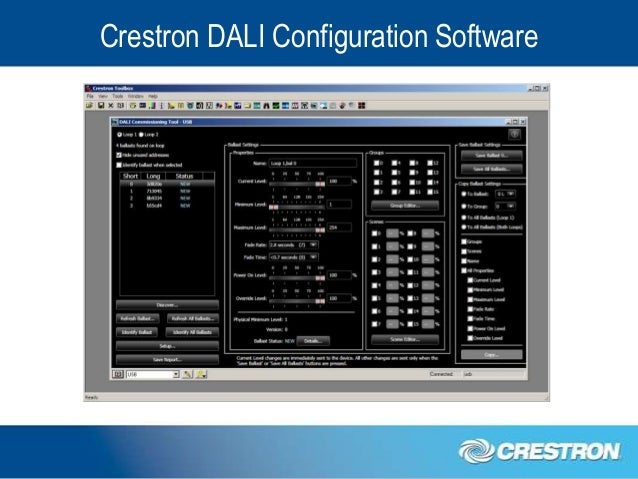The height and width of the screenshot is (479, 638).
Task: Click the Status column header
Action: [x=184, y=176]
